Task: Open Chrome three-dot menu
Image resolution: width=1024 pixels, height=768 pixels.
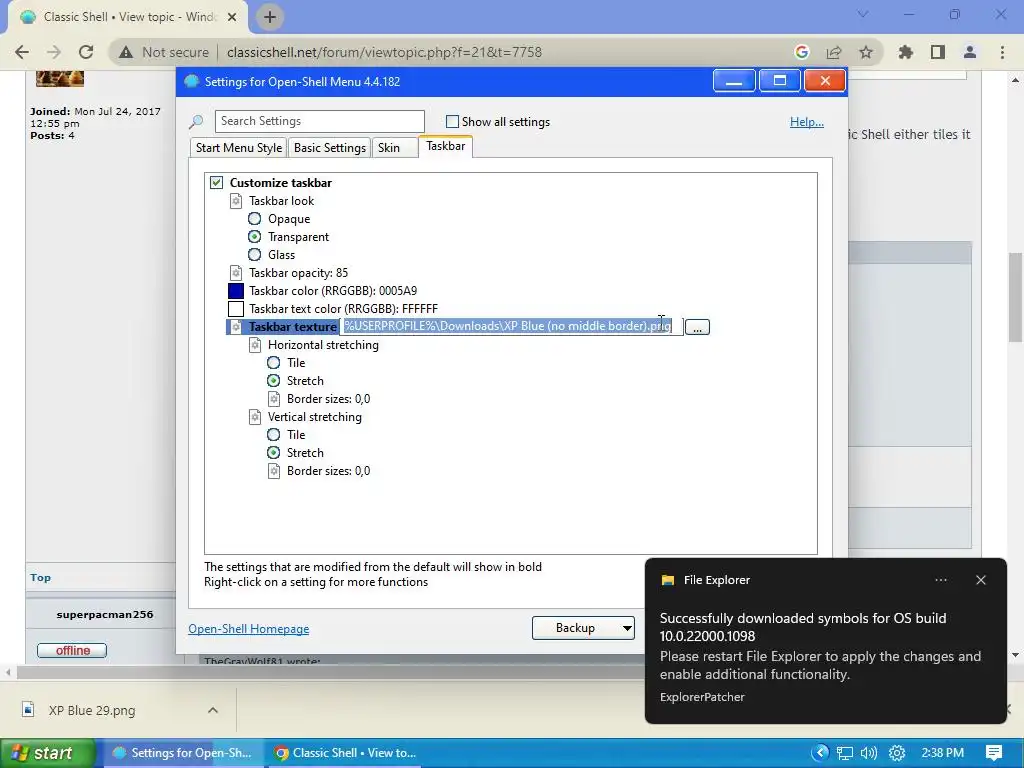Action: 1002,52
